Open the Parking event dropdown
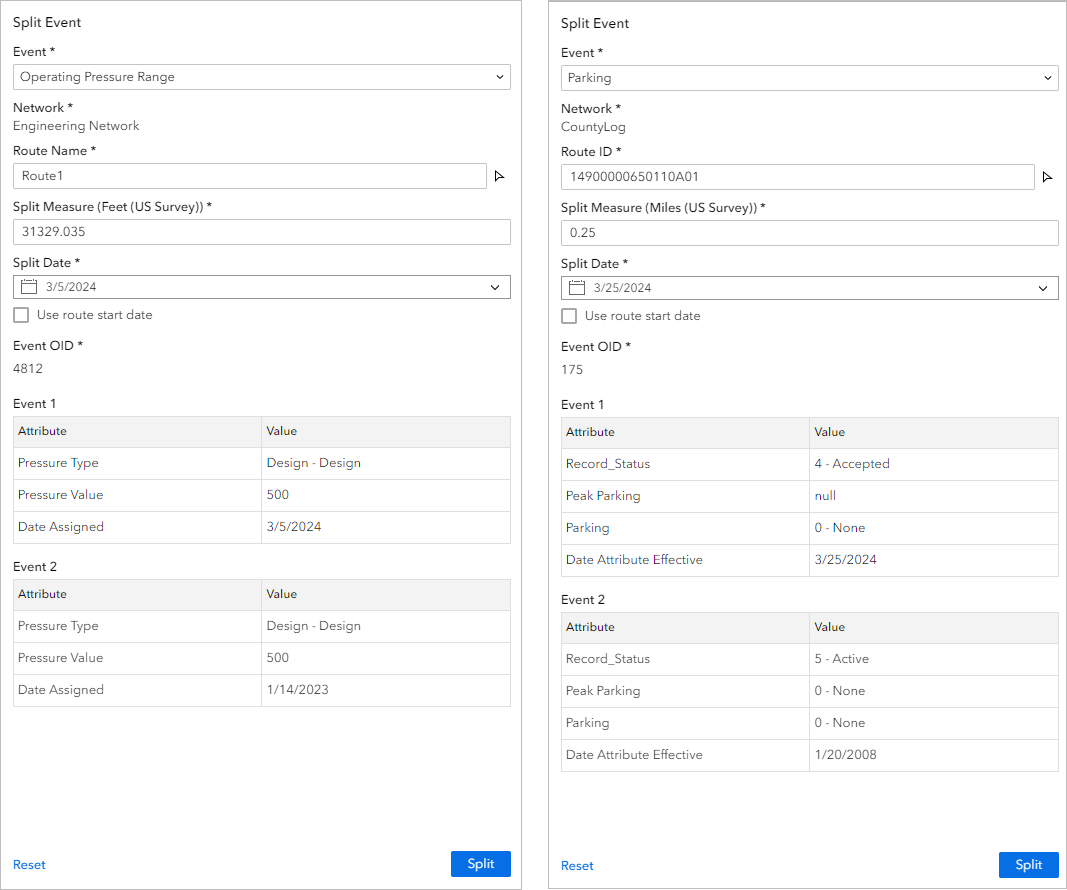Viewport: 1067px width, 890px height. click(x=809, y=78)
